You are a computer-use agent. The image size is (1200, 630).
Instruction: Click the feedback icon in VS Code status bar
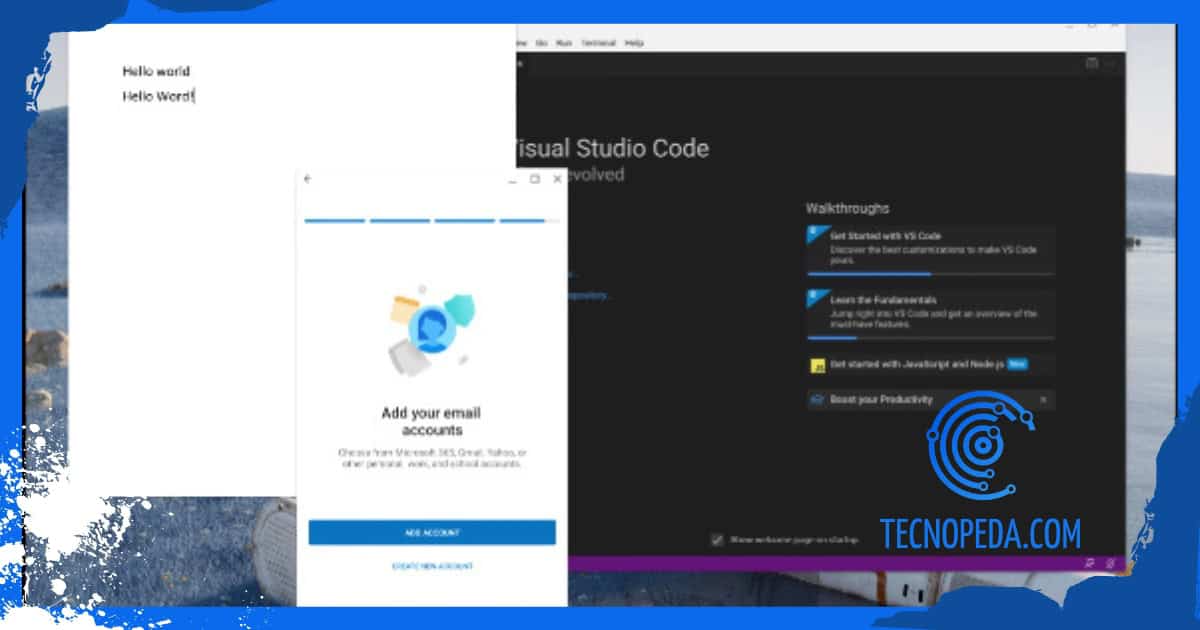pyautogui.click(x=1090, y=564)
